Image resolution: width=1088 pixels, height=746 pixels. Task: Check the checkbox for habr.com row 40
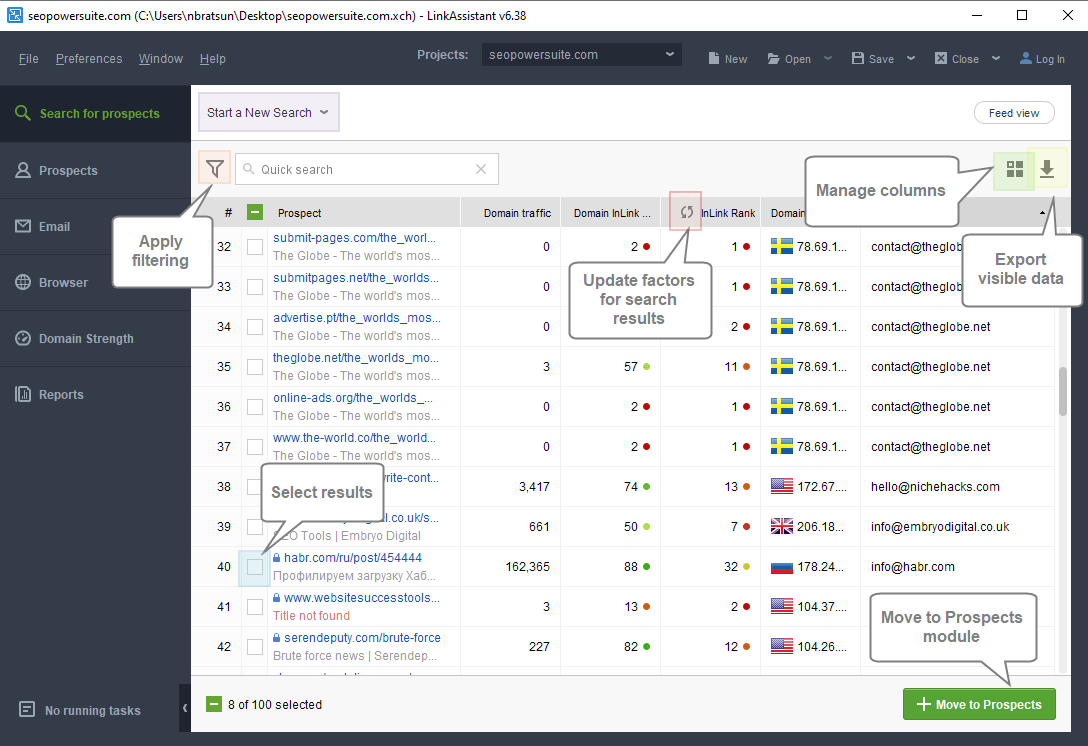point(255,566)
